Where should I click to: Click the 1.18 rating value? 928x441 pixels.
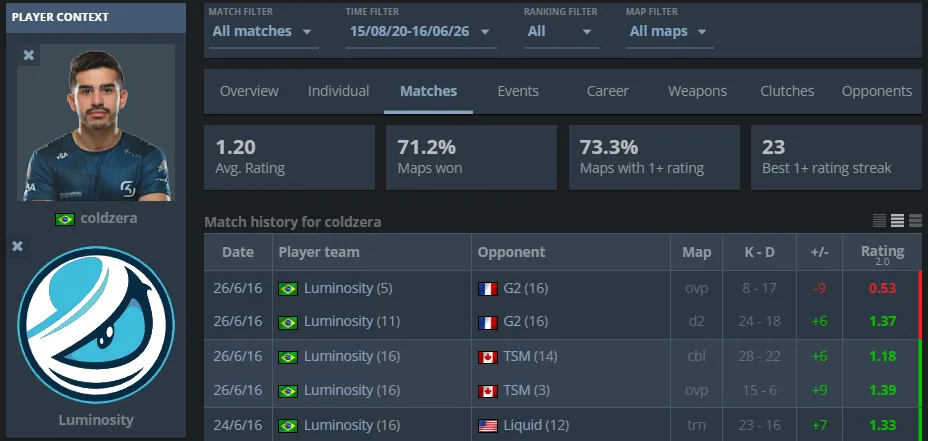[882, 357]
